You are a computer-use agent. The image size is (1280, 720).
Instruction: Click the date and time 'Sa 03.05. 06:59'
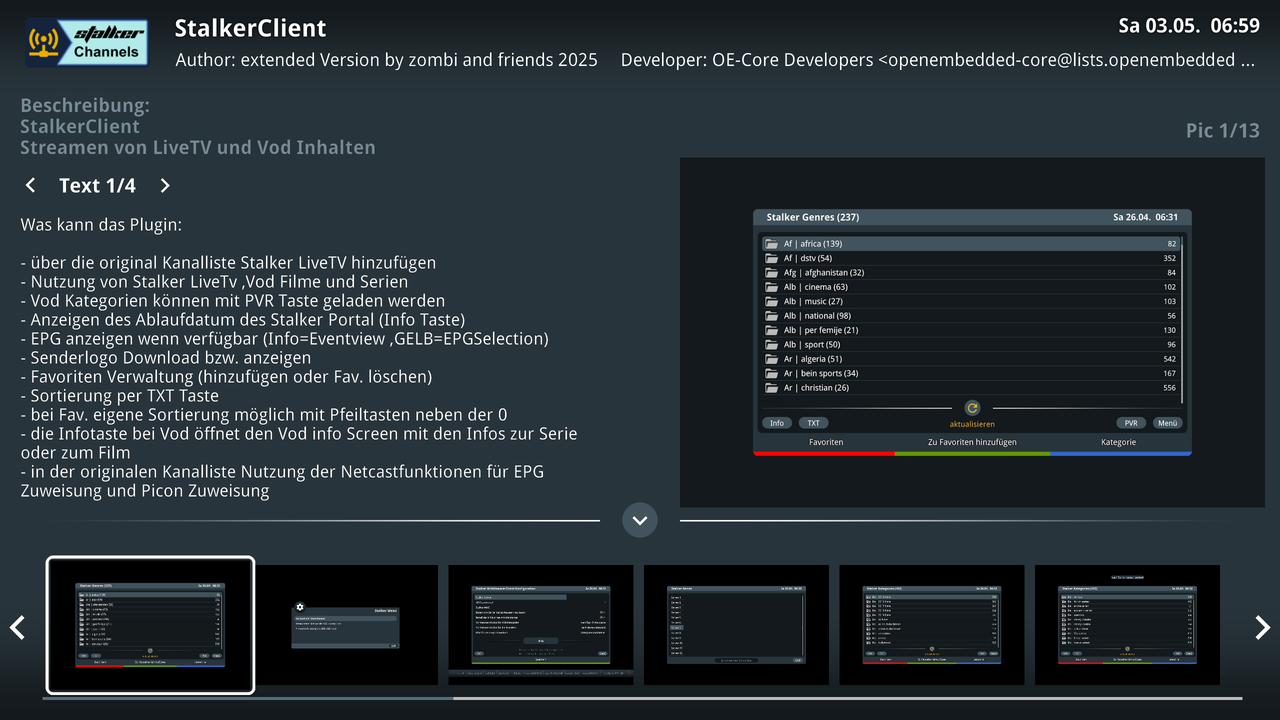click(x=1189, y=25)
